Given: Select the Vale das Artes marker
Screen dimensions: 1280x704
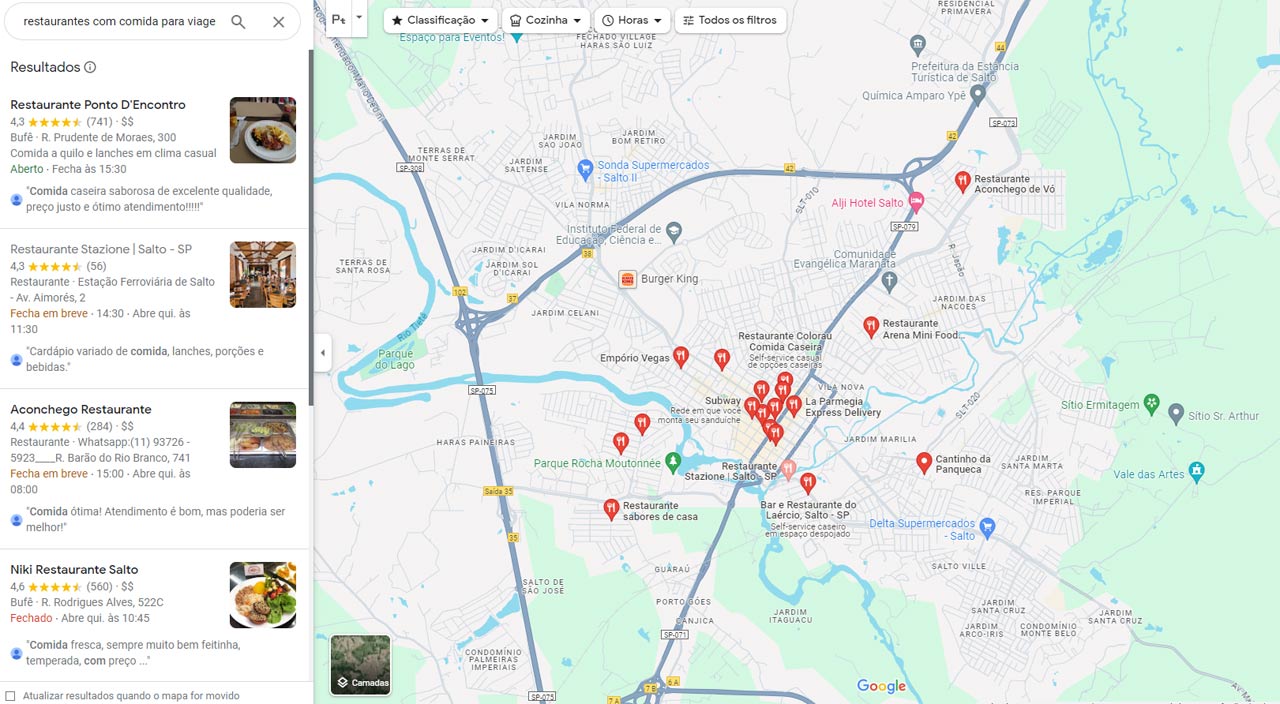Looking at the screenshot, I should 1197,471.
